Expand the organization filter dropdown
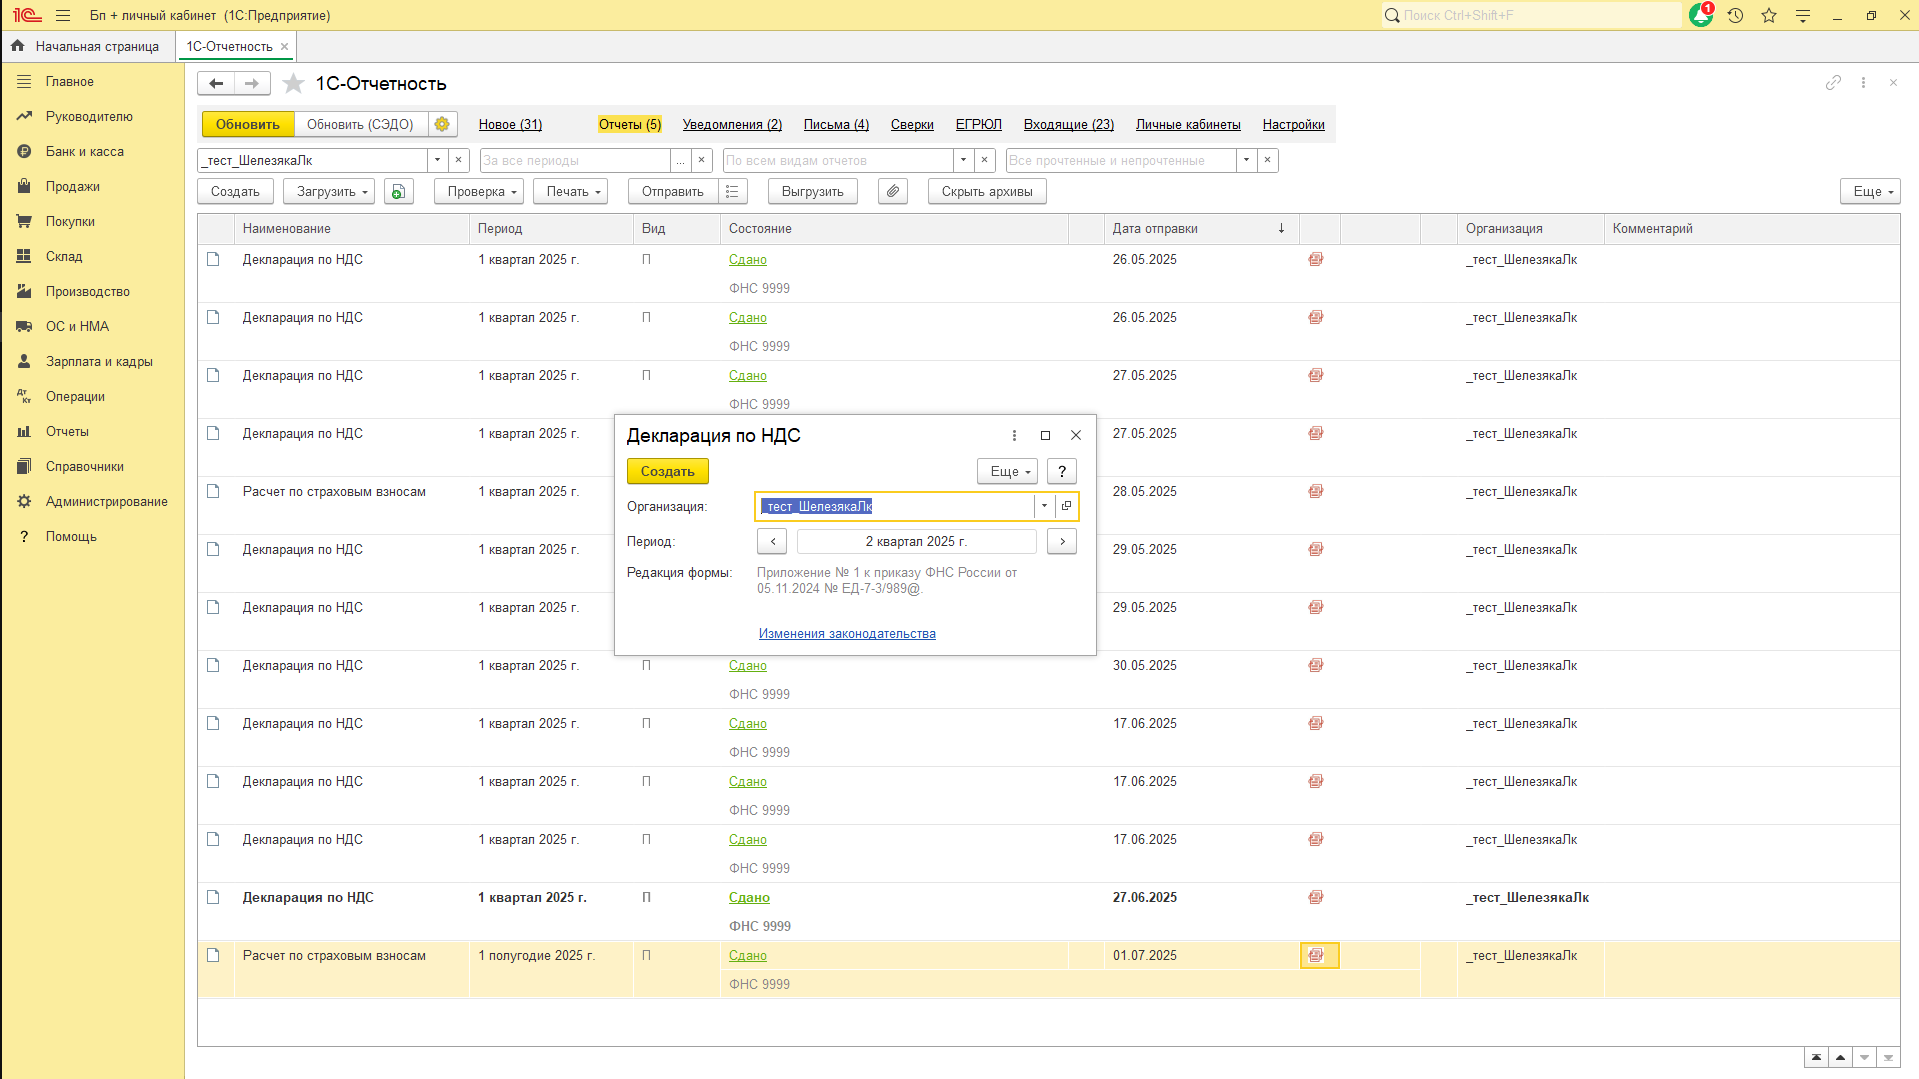Viewport: 1919px width, 1079px height. tap(437, 160)
